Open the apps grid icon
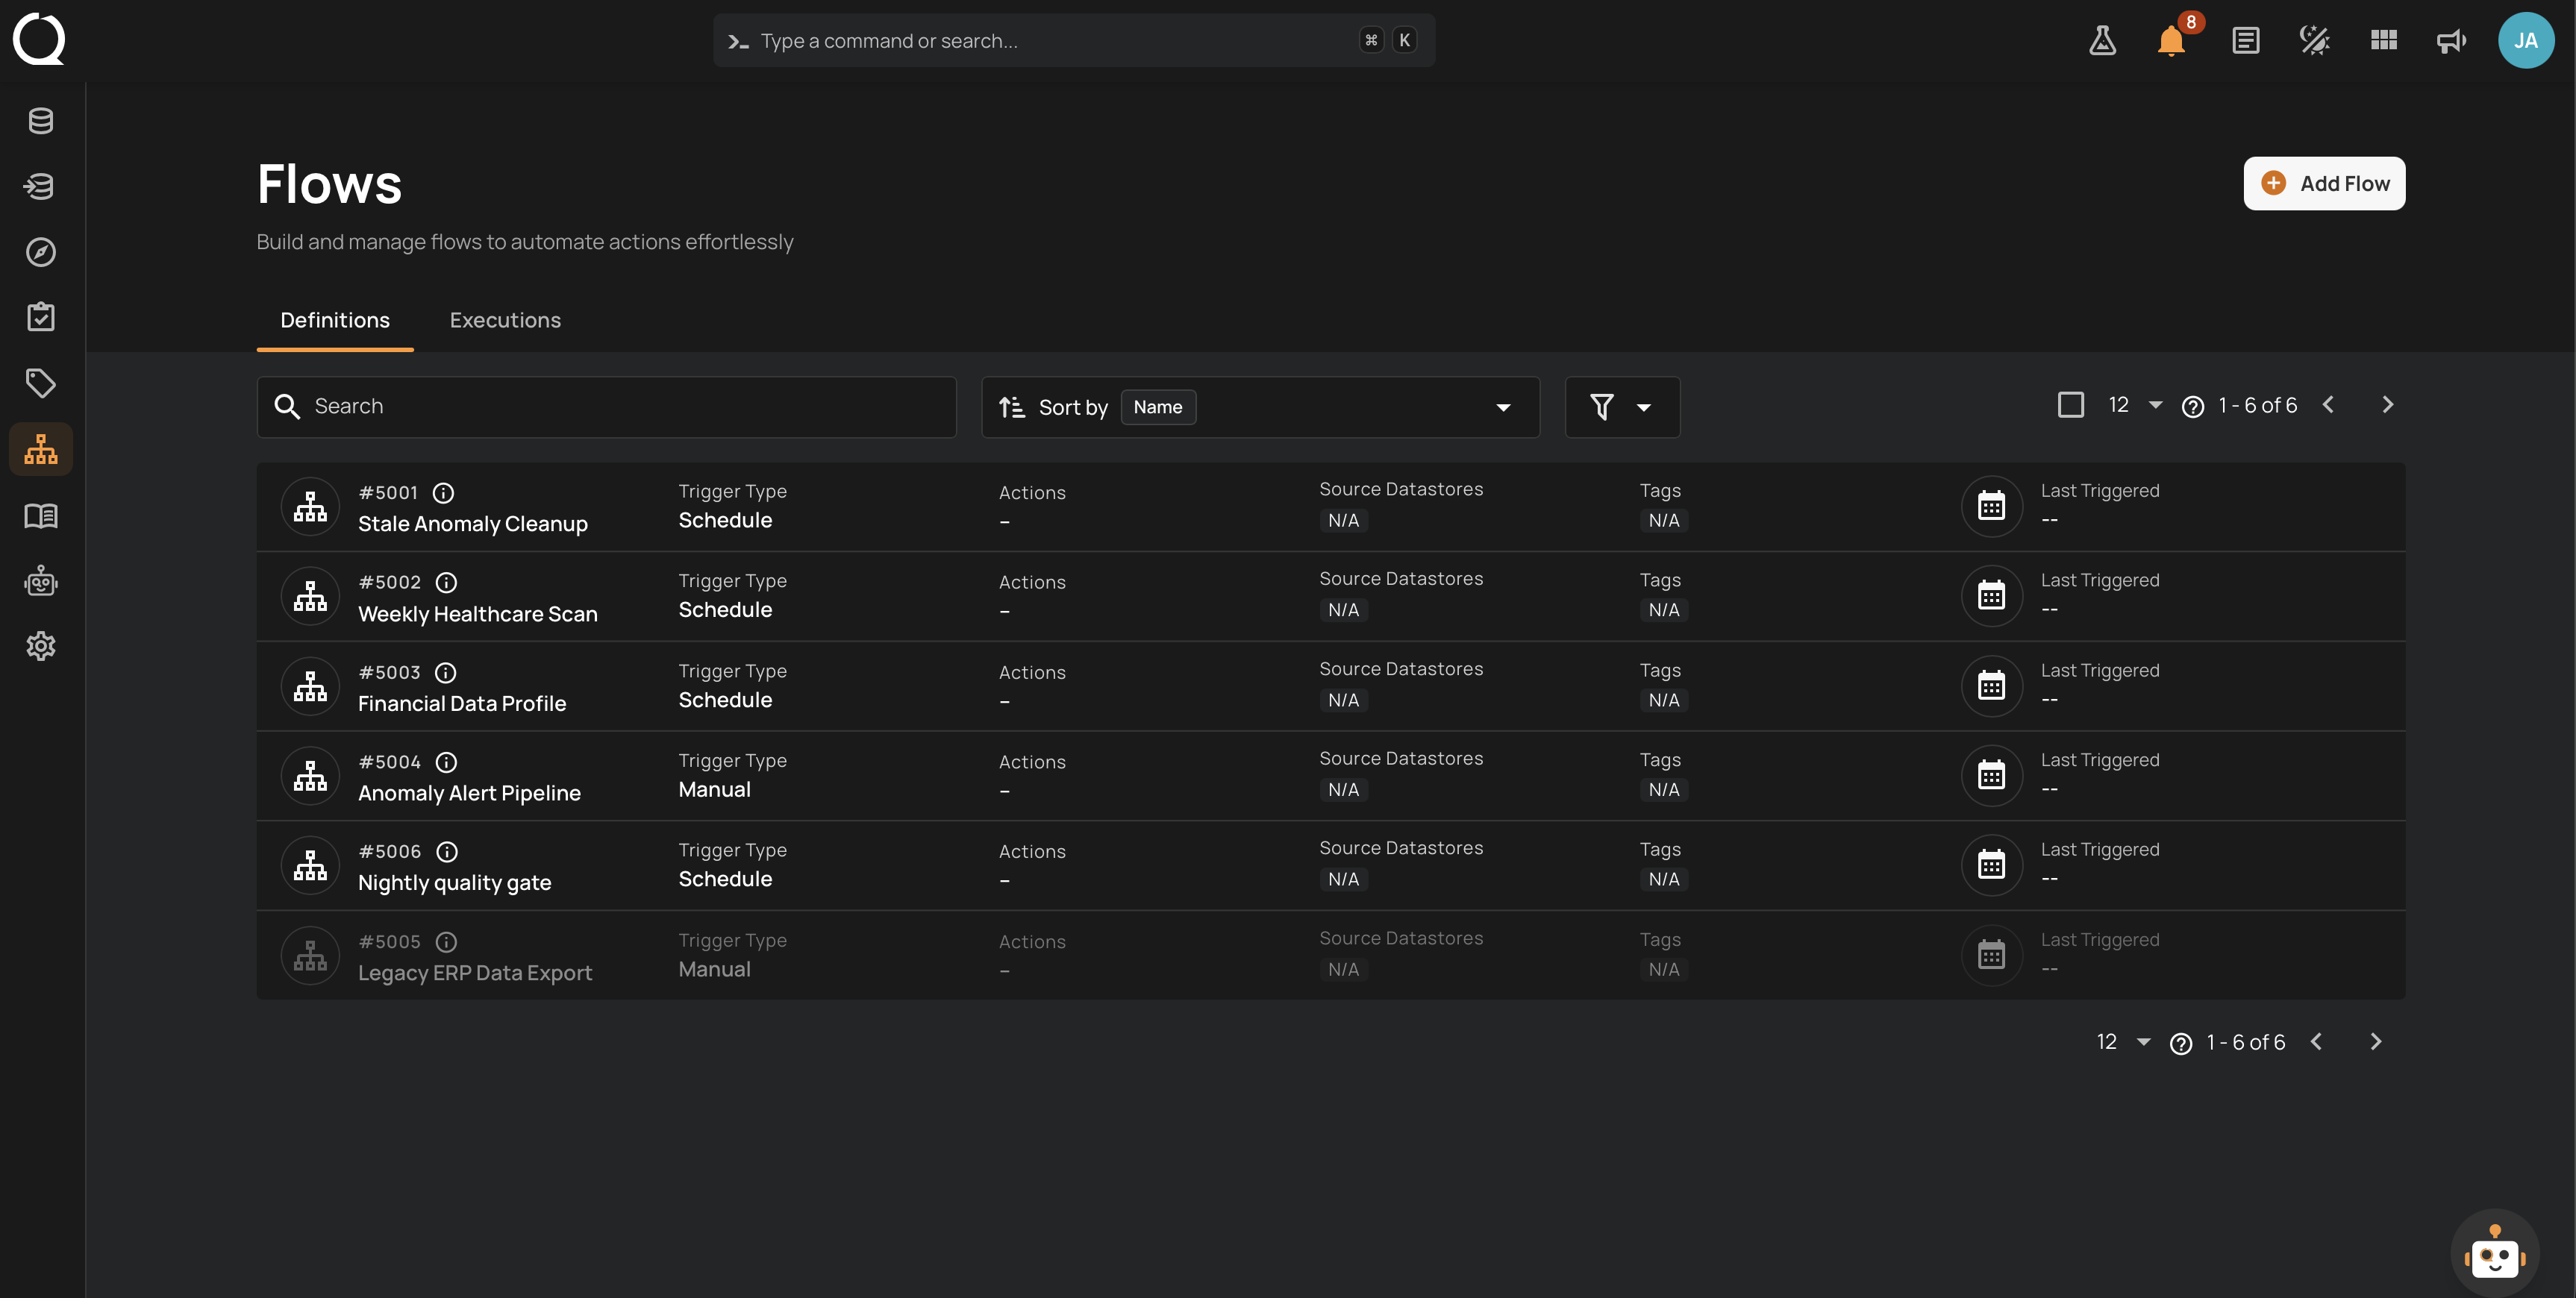The image size is (2576, 1298). [x=2384, y=40]
